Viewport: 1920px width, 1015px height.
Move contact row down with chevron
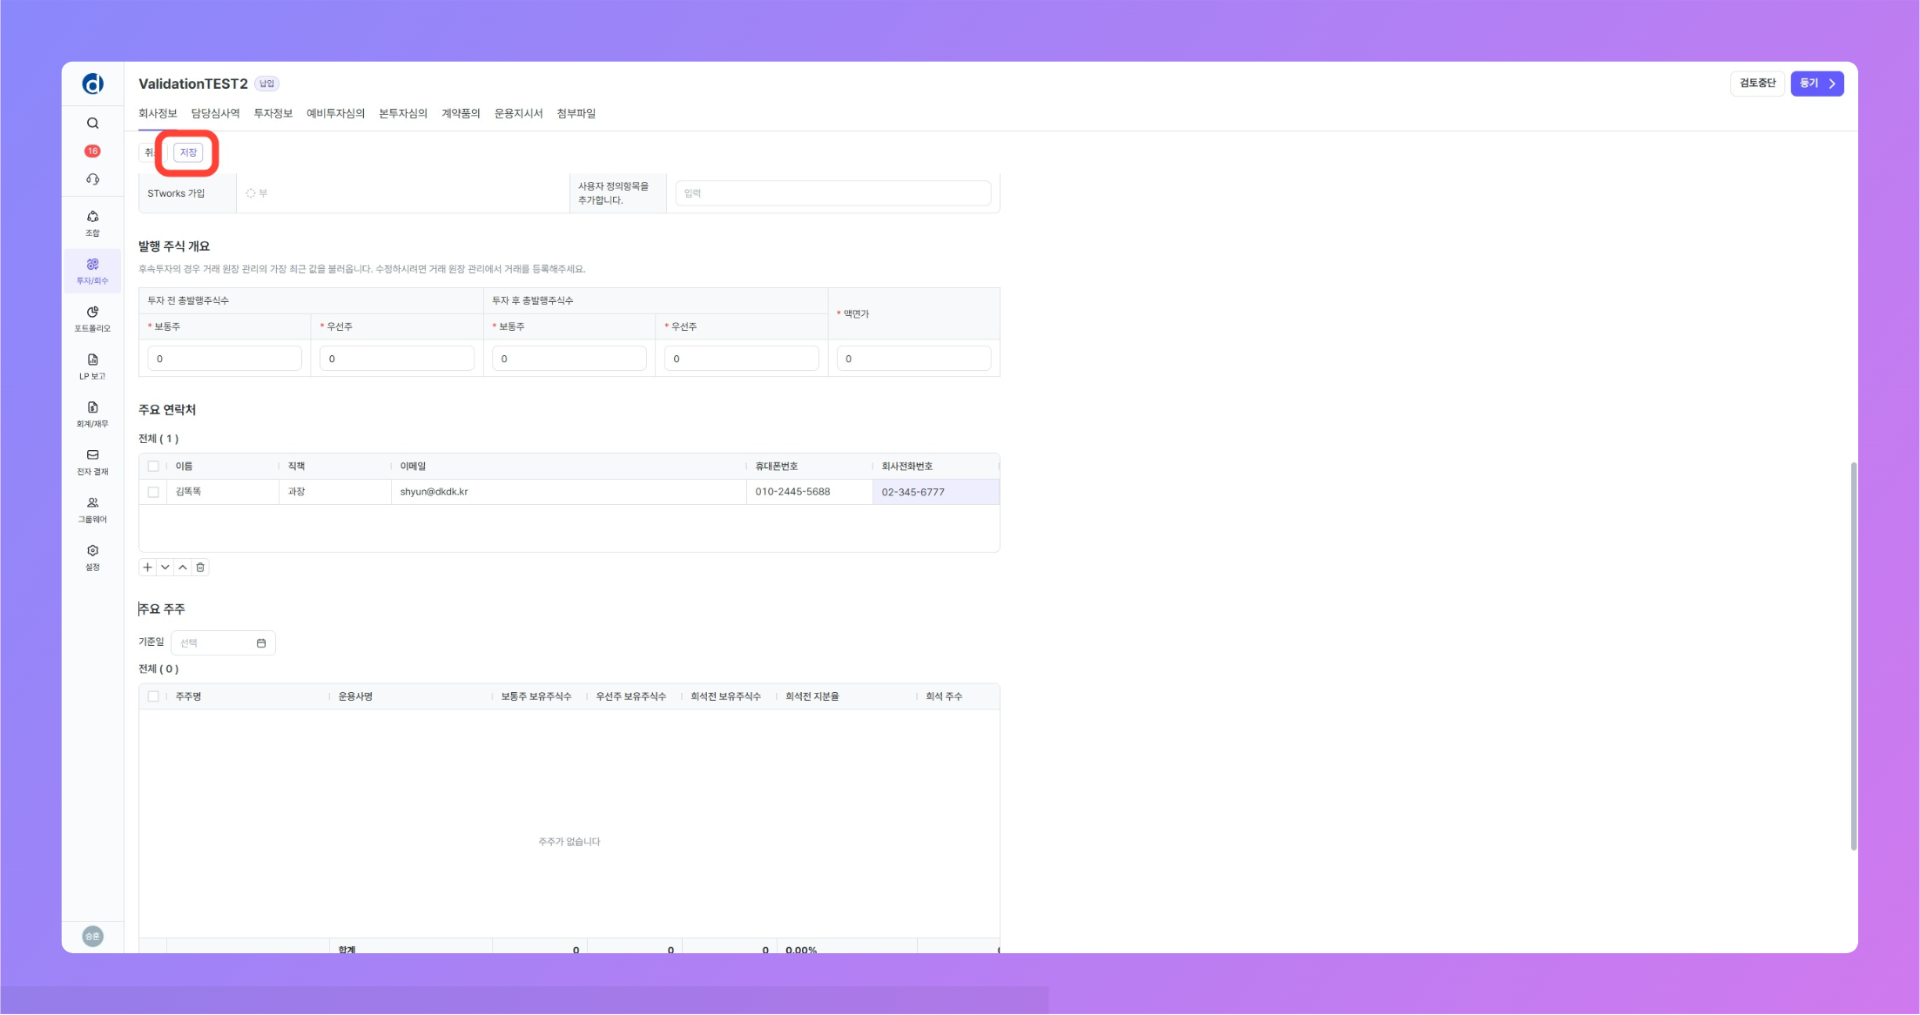(x=165, y=568)
